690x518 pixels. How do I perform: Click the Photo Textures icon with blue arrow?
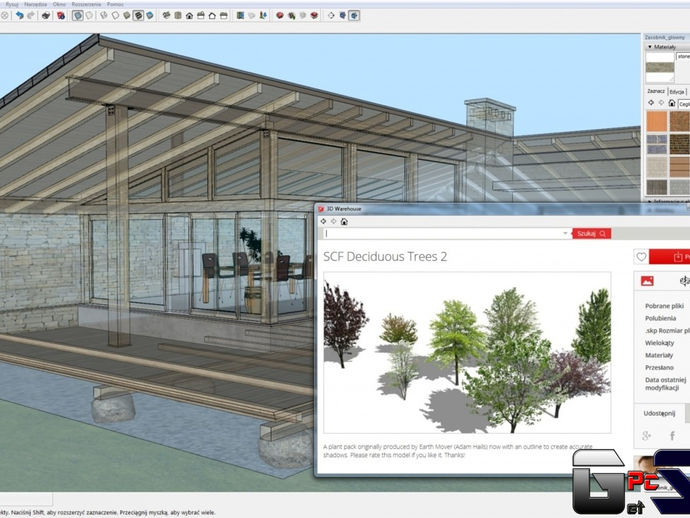pyautogui.click(x=263, y=15)
